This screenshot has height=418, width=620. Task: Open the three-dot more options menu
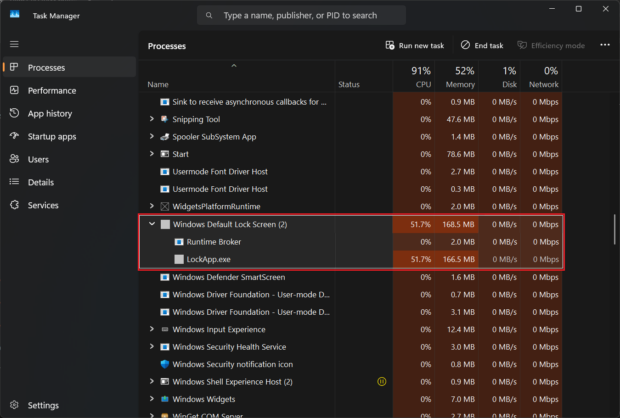tap(605, 45)
